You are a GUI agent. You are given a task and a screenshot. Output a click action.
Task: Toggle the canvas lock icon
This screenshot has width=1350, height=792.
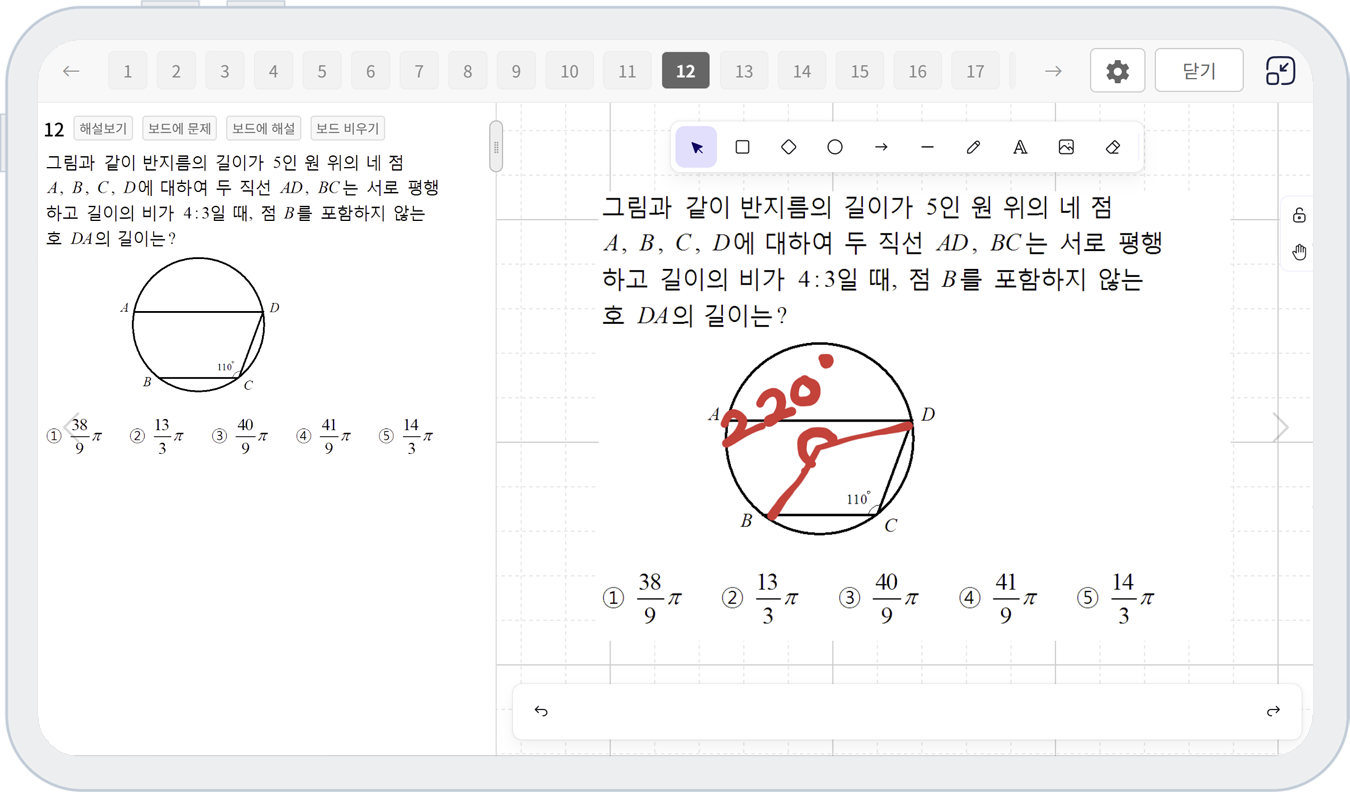click(x=1299, y=215)
